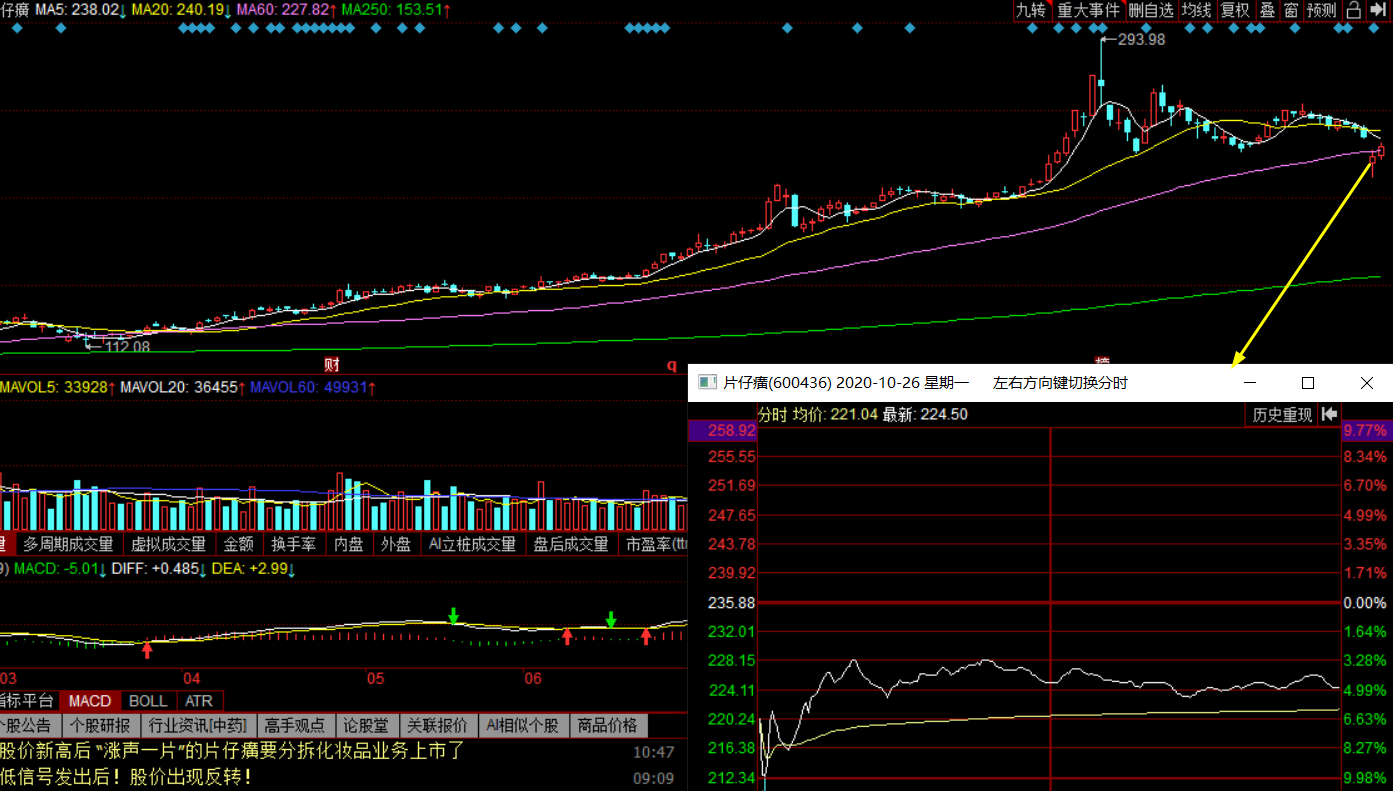Click the lock icon in top toolbar
The width and height of the screenshot is (1393, 791).
click(x=1354, y=10)
